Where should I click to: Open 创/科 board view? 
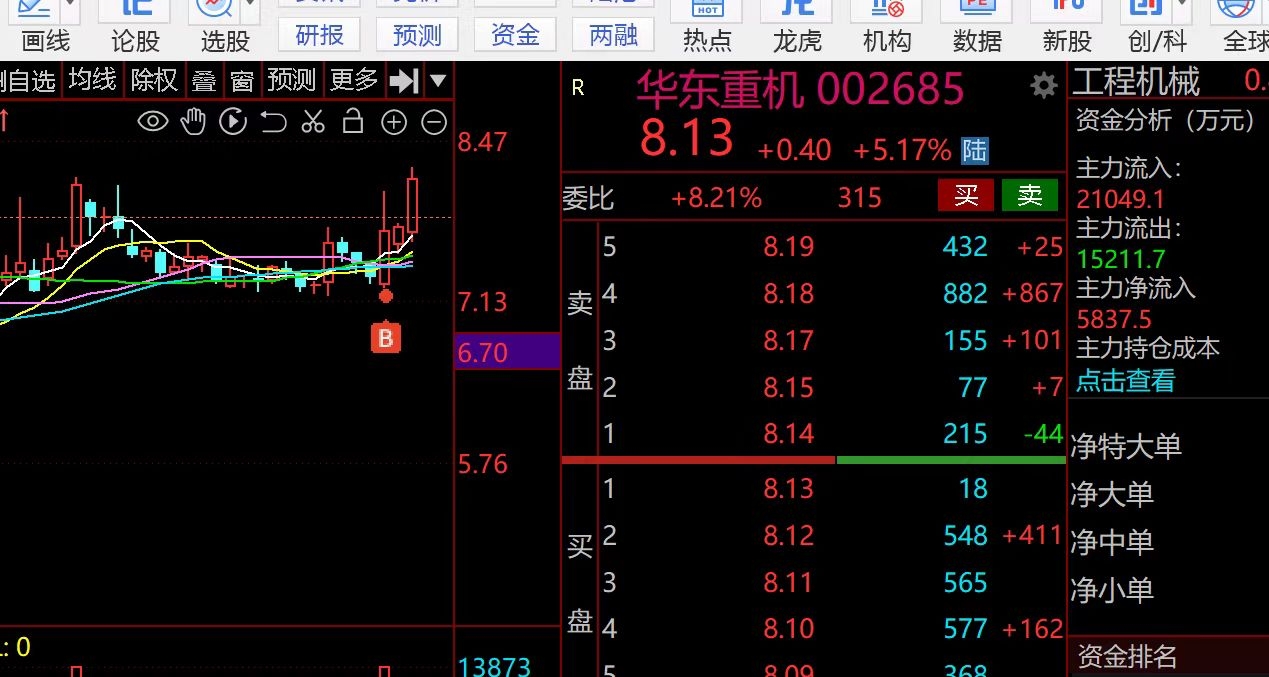pyautogui.click(x=1157, y=41)
